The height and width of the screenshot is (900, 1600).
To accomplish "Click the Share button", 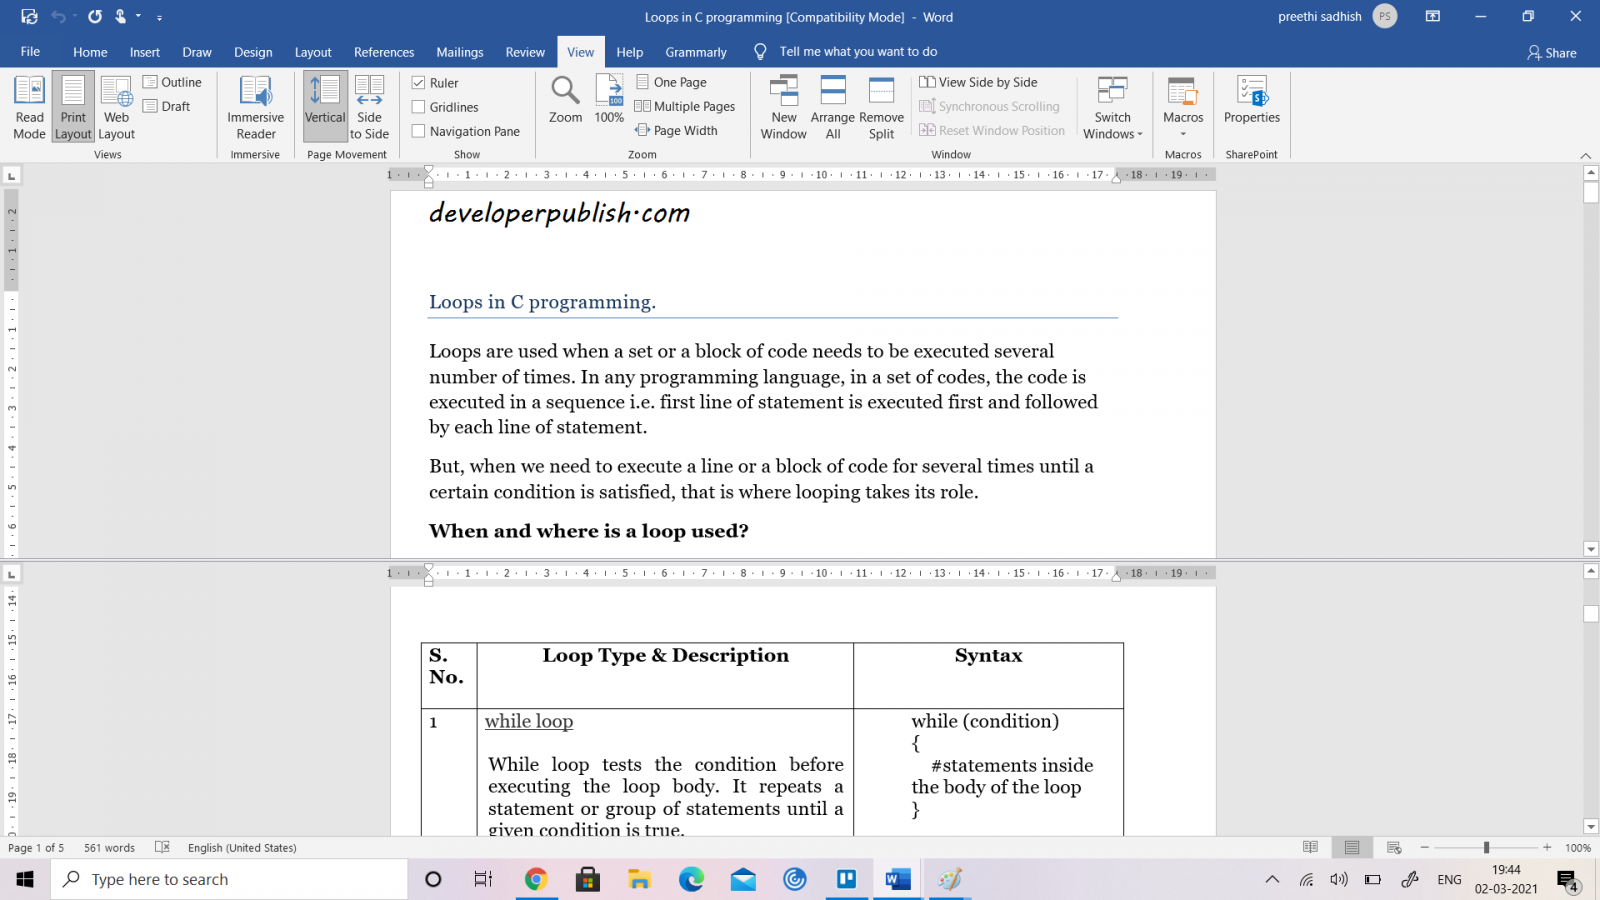I will [1552, 52].
